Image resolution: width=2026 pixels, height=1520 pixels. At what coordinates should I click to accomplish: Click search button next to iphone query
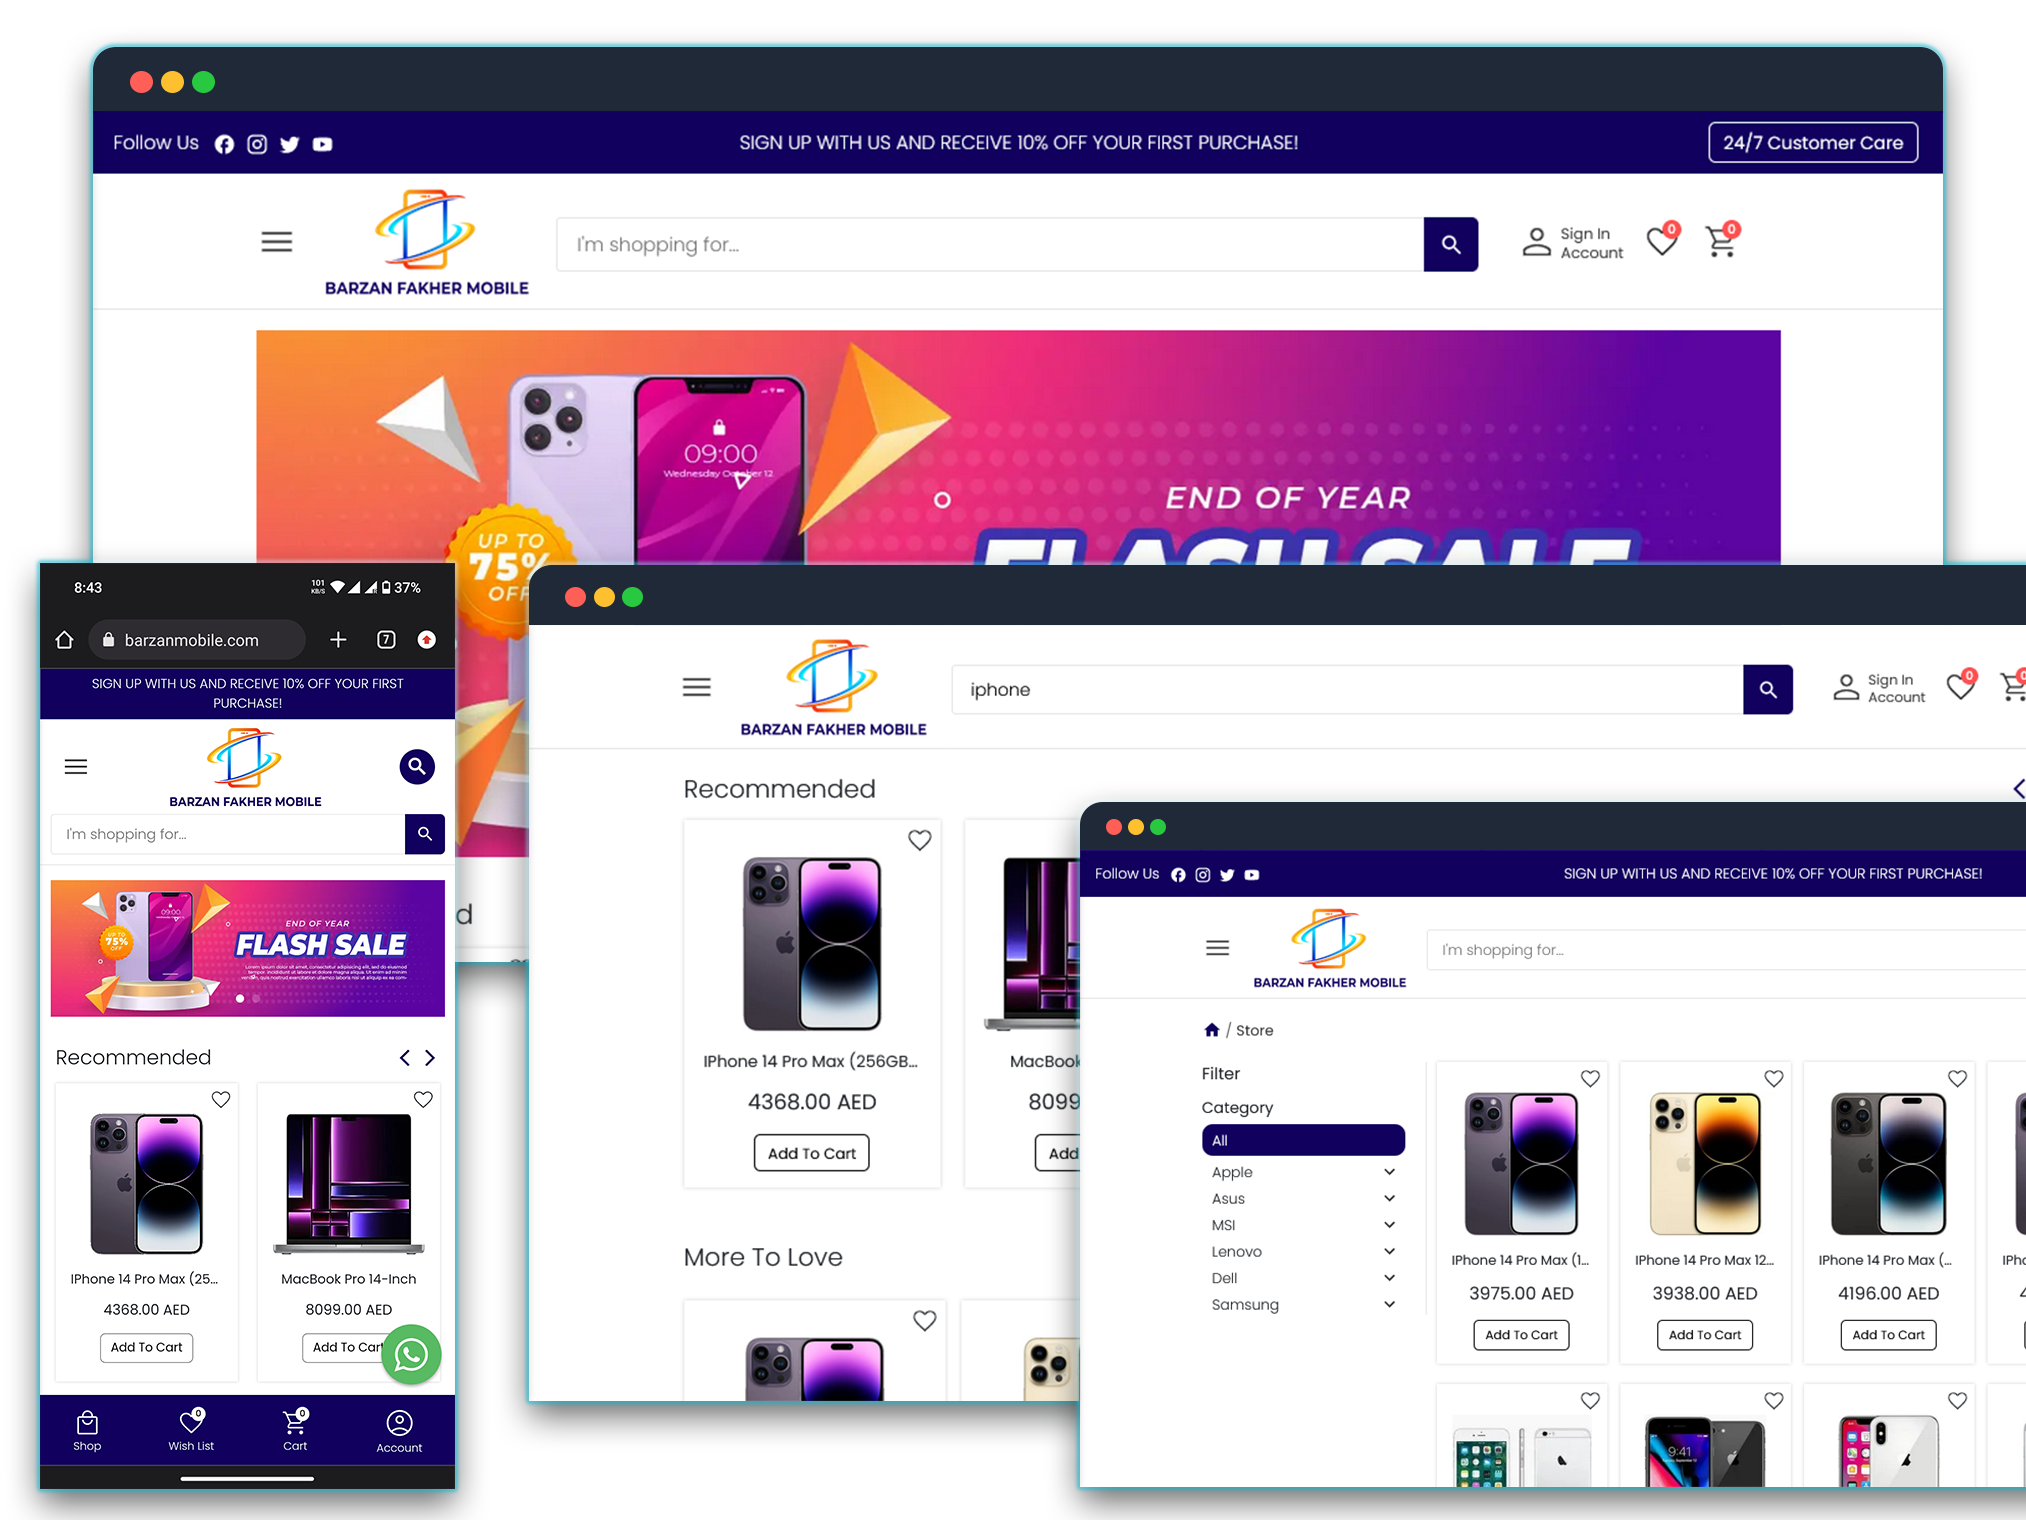(1767, 690)
